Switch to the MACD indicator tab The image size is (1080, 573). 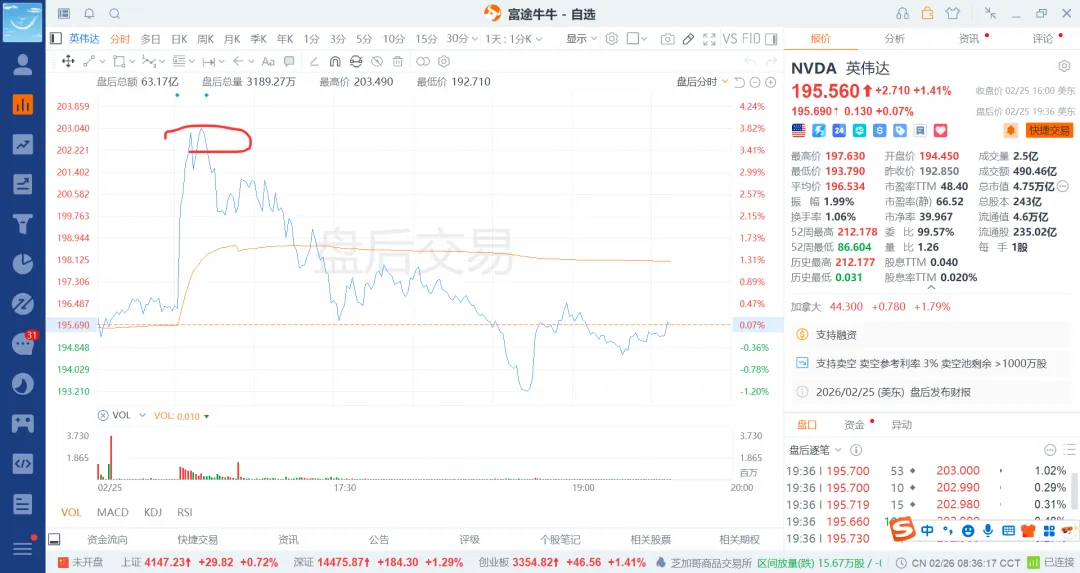[x=113, y=512]
